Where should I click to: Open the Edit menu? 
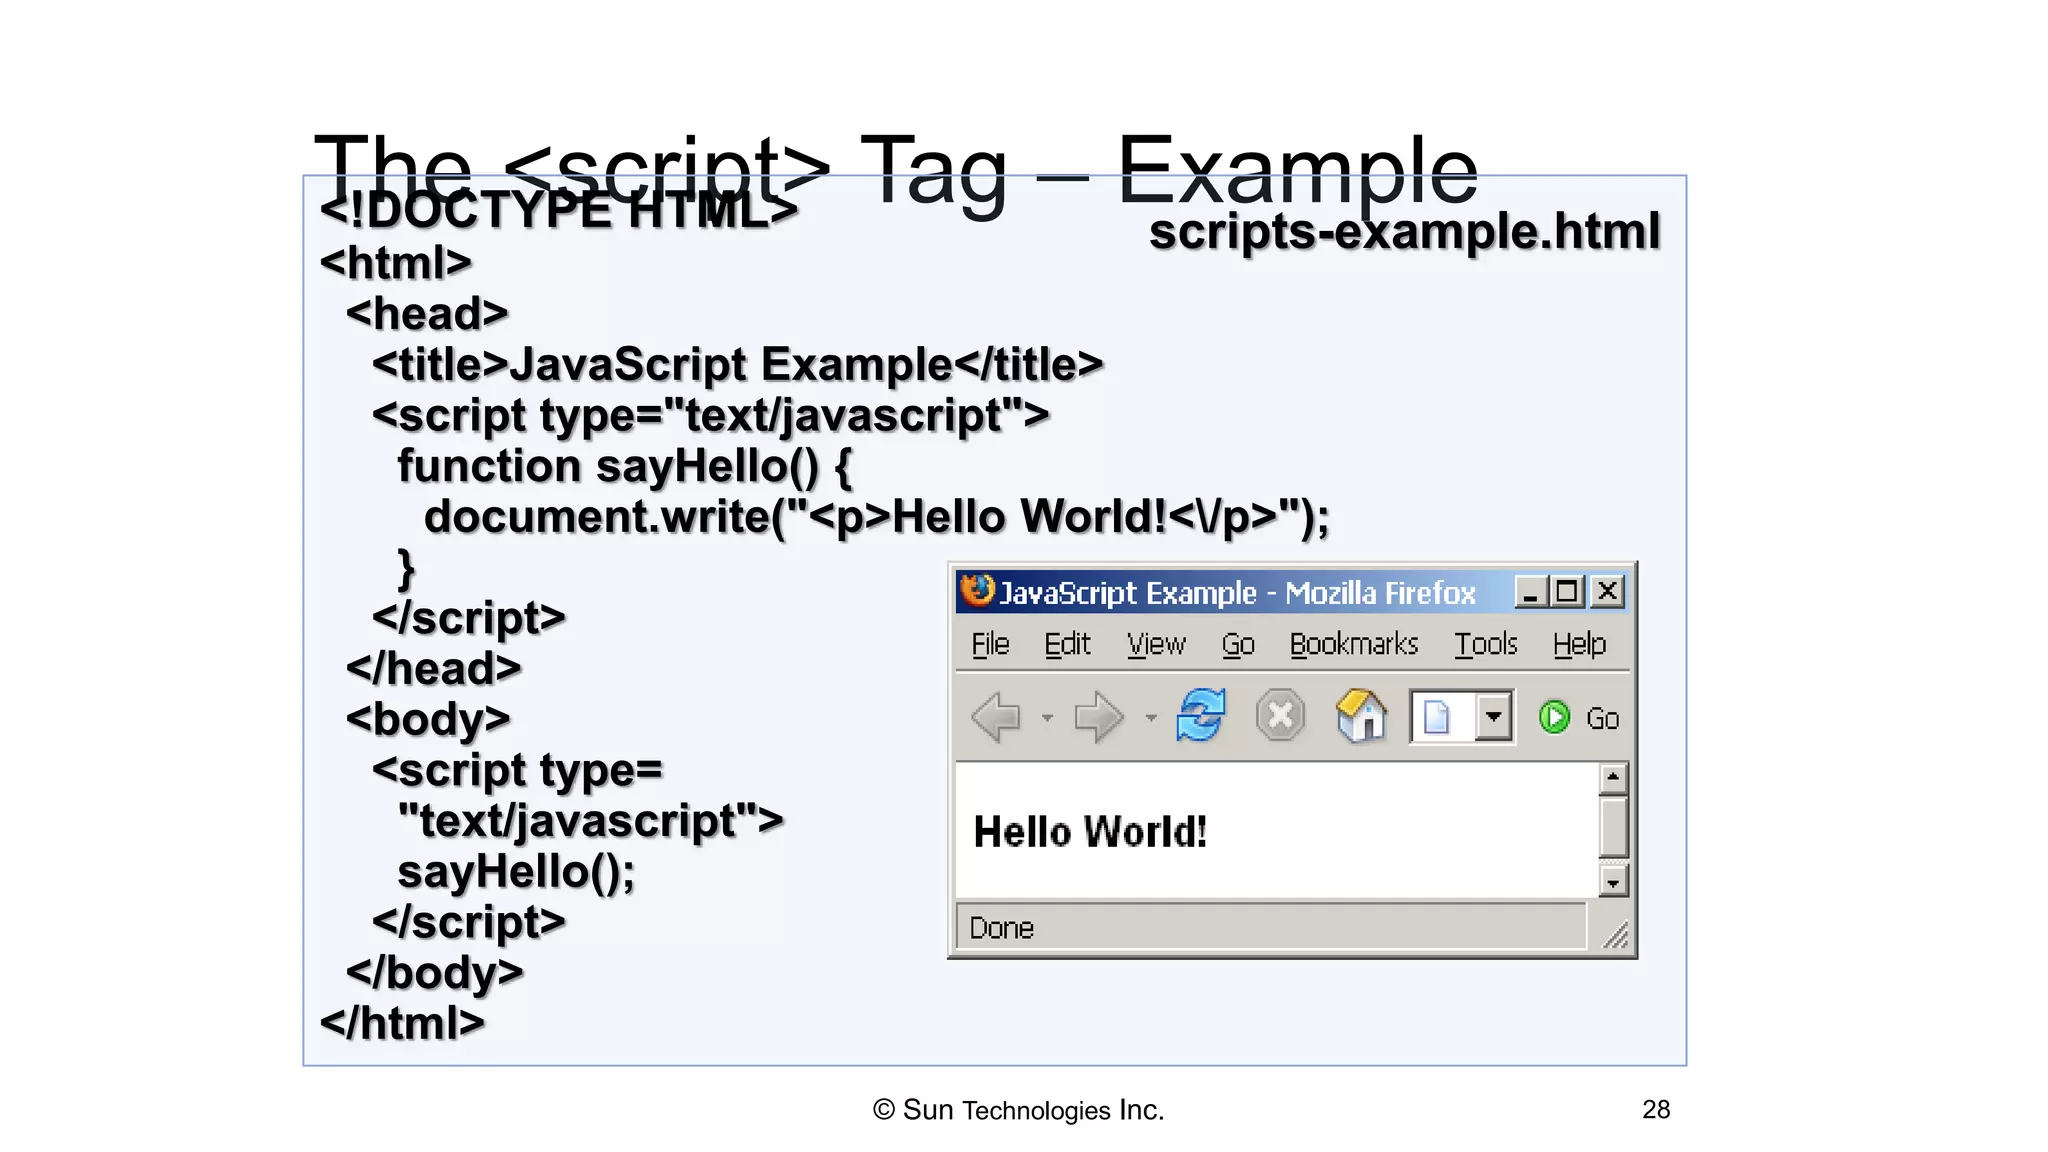pyautogui.click(x=1067, y=644)
